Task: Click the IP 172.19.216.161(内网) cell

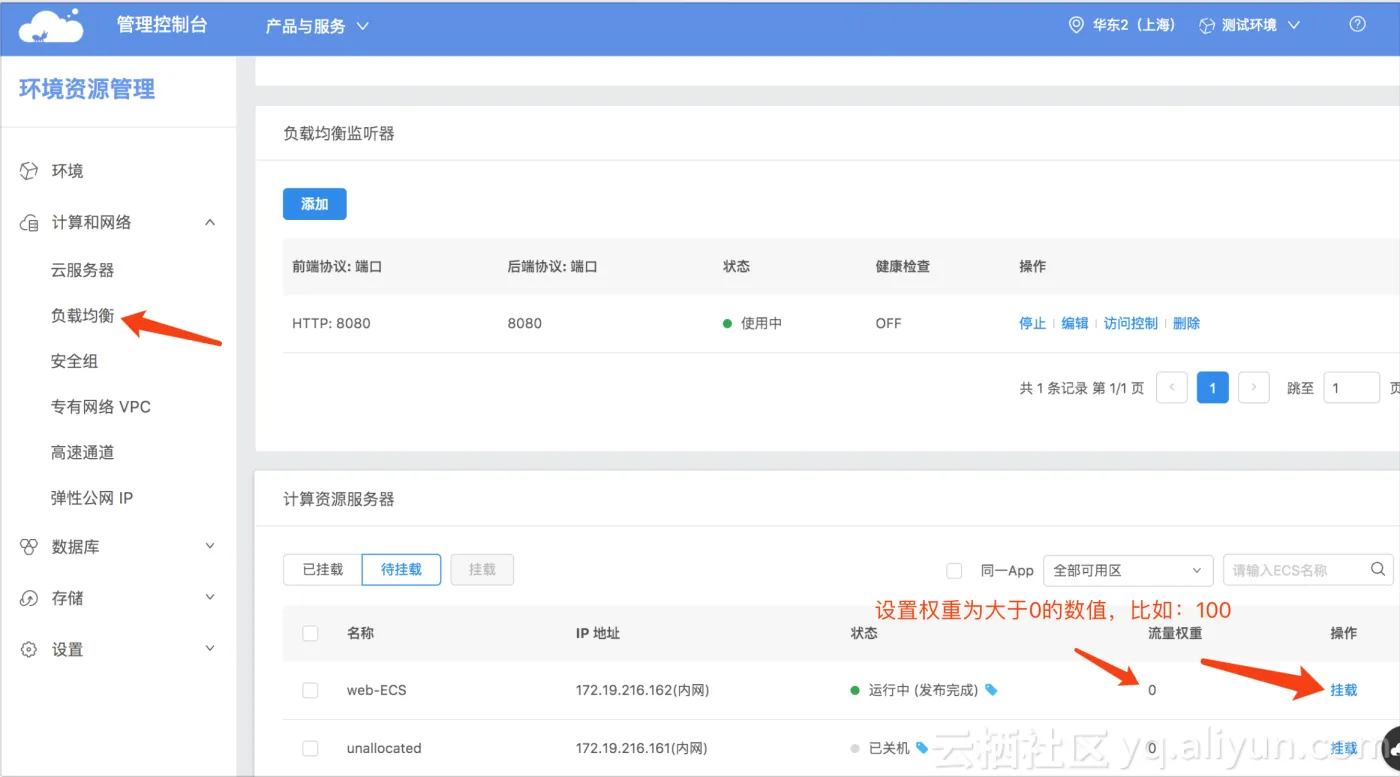Action: (x=641, y=748)
